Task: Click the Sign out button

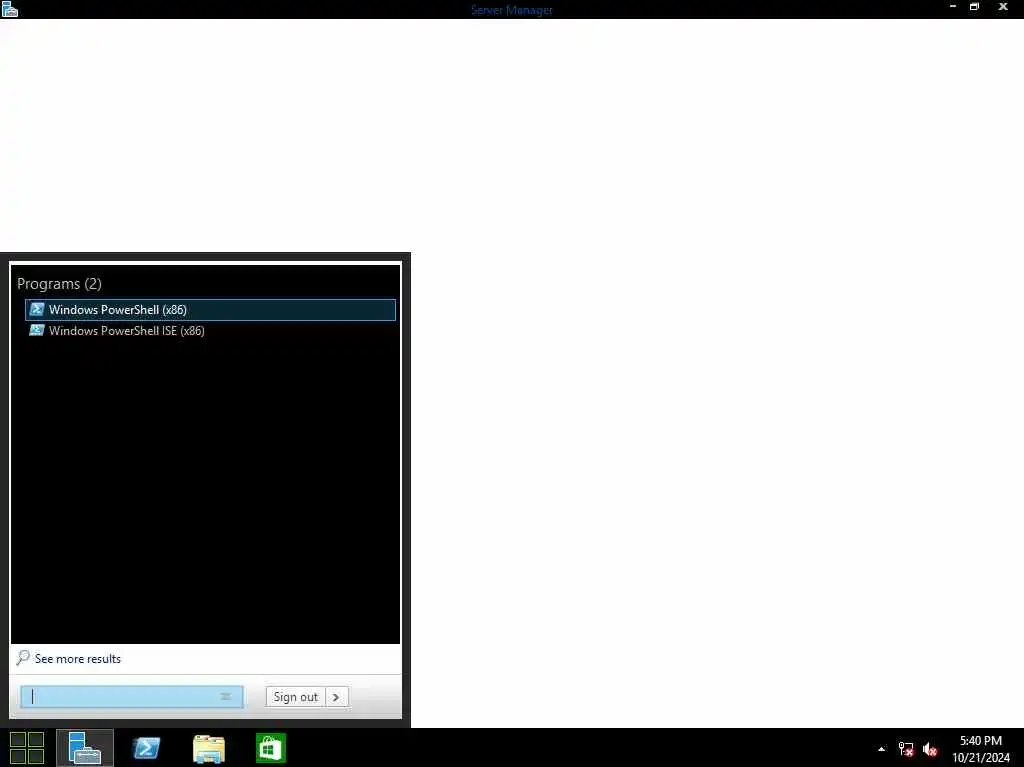Action: 295,697
